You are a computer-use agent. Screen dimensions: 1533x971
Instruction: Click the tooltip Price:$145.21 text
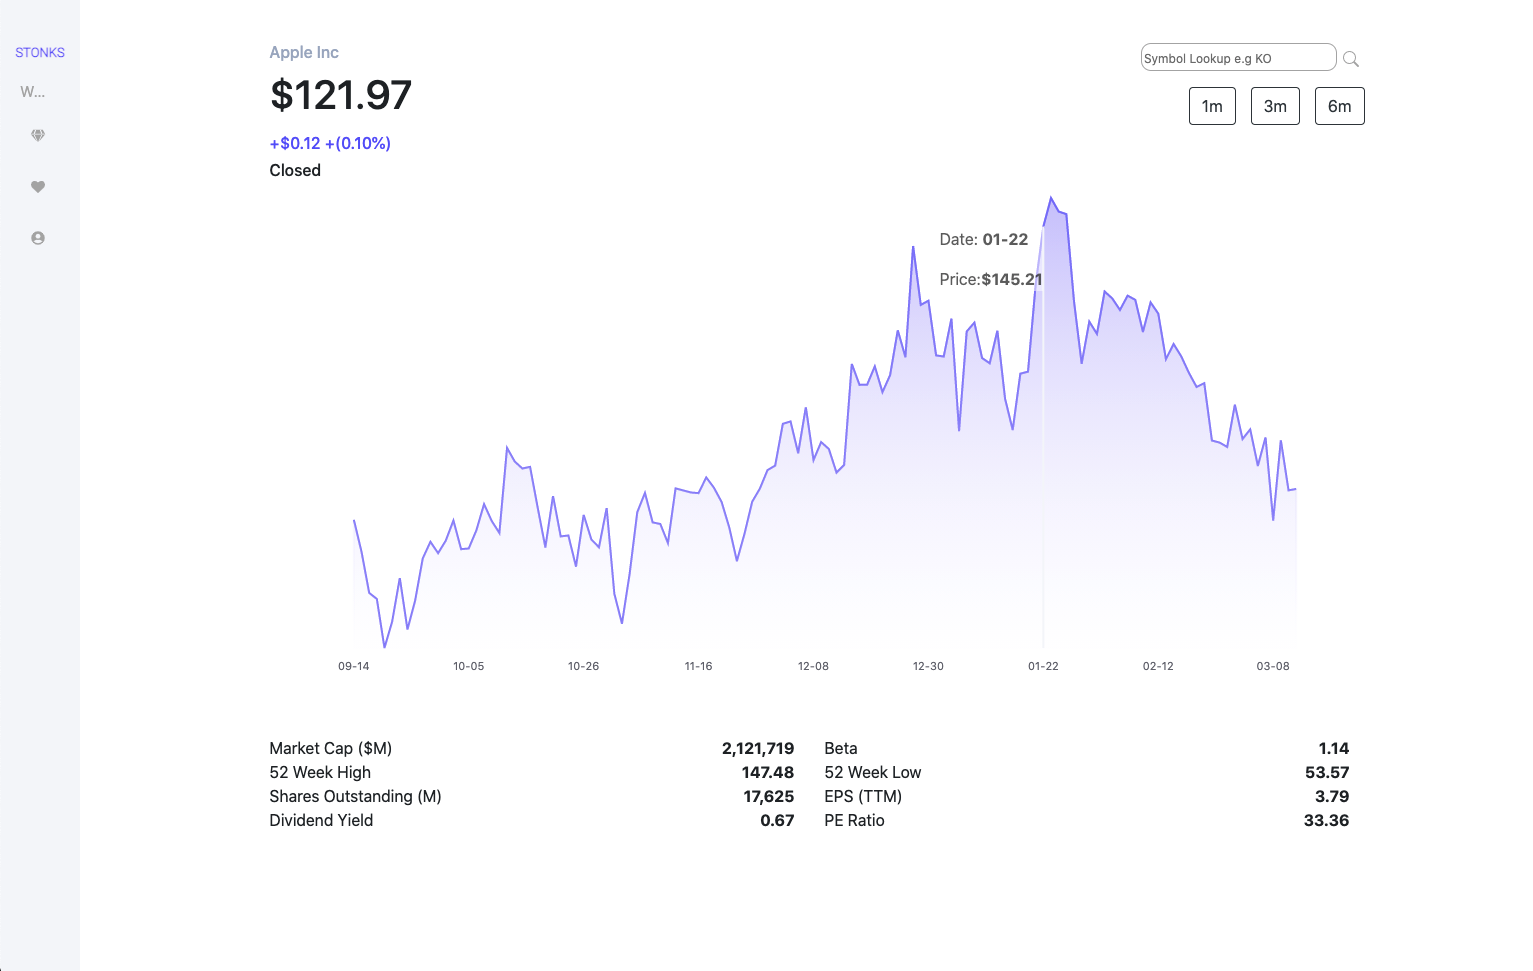[991, 279]
